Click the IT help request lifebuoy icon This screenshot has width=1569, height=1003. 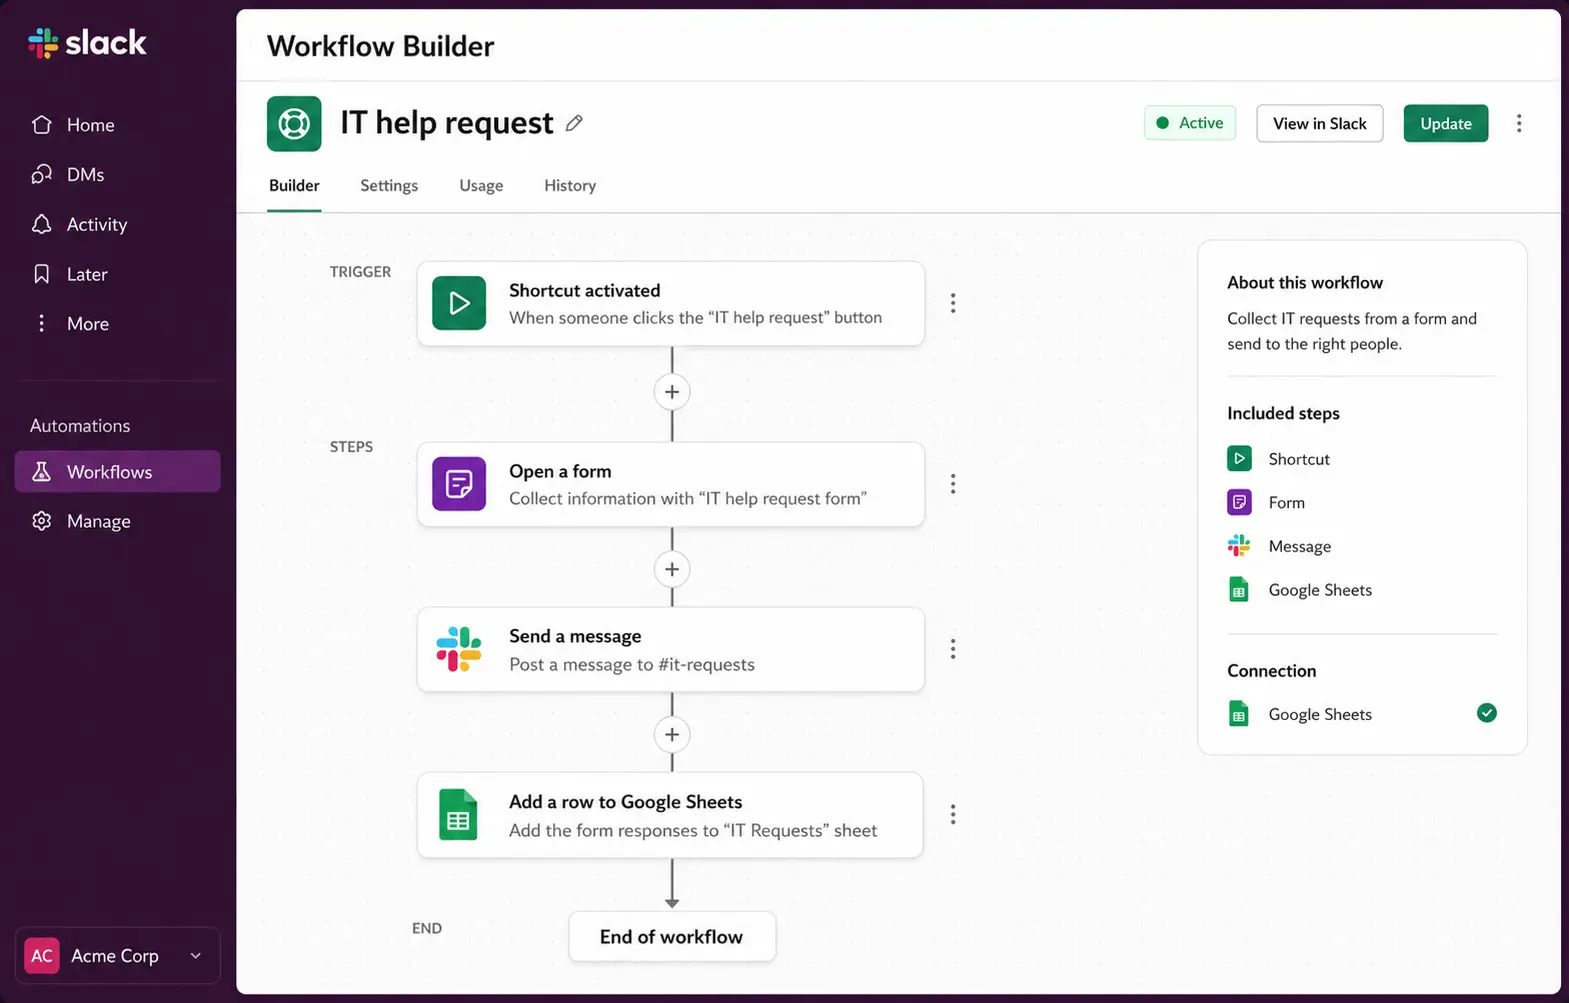click(x=294, y=124)
